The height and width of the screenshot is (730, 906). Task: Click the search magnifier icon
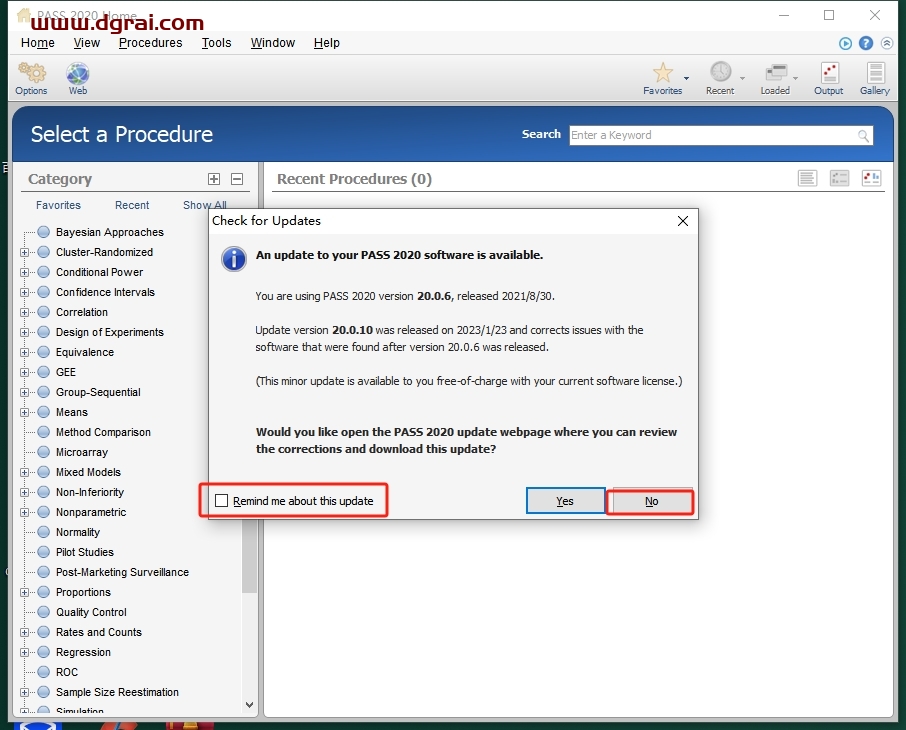[863, 136]
